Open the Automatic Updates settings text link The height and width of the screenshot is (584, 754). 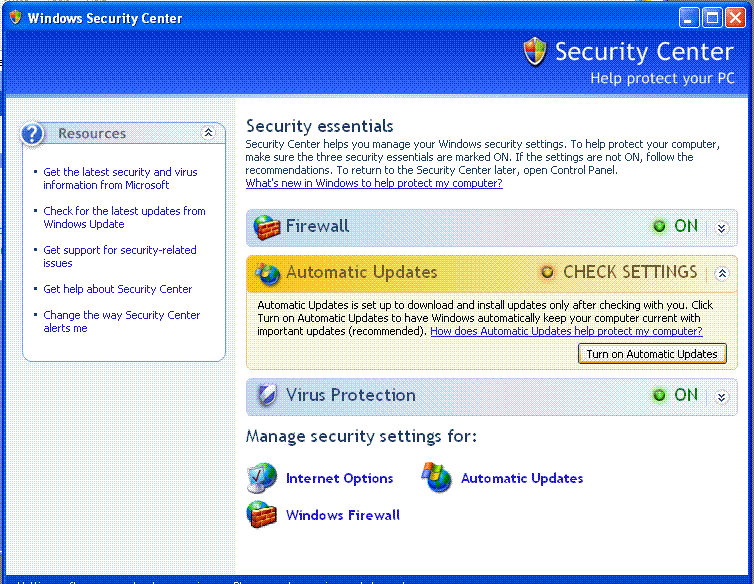coord(522,478)
